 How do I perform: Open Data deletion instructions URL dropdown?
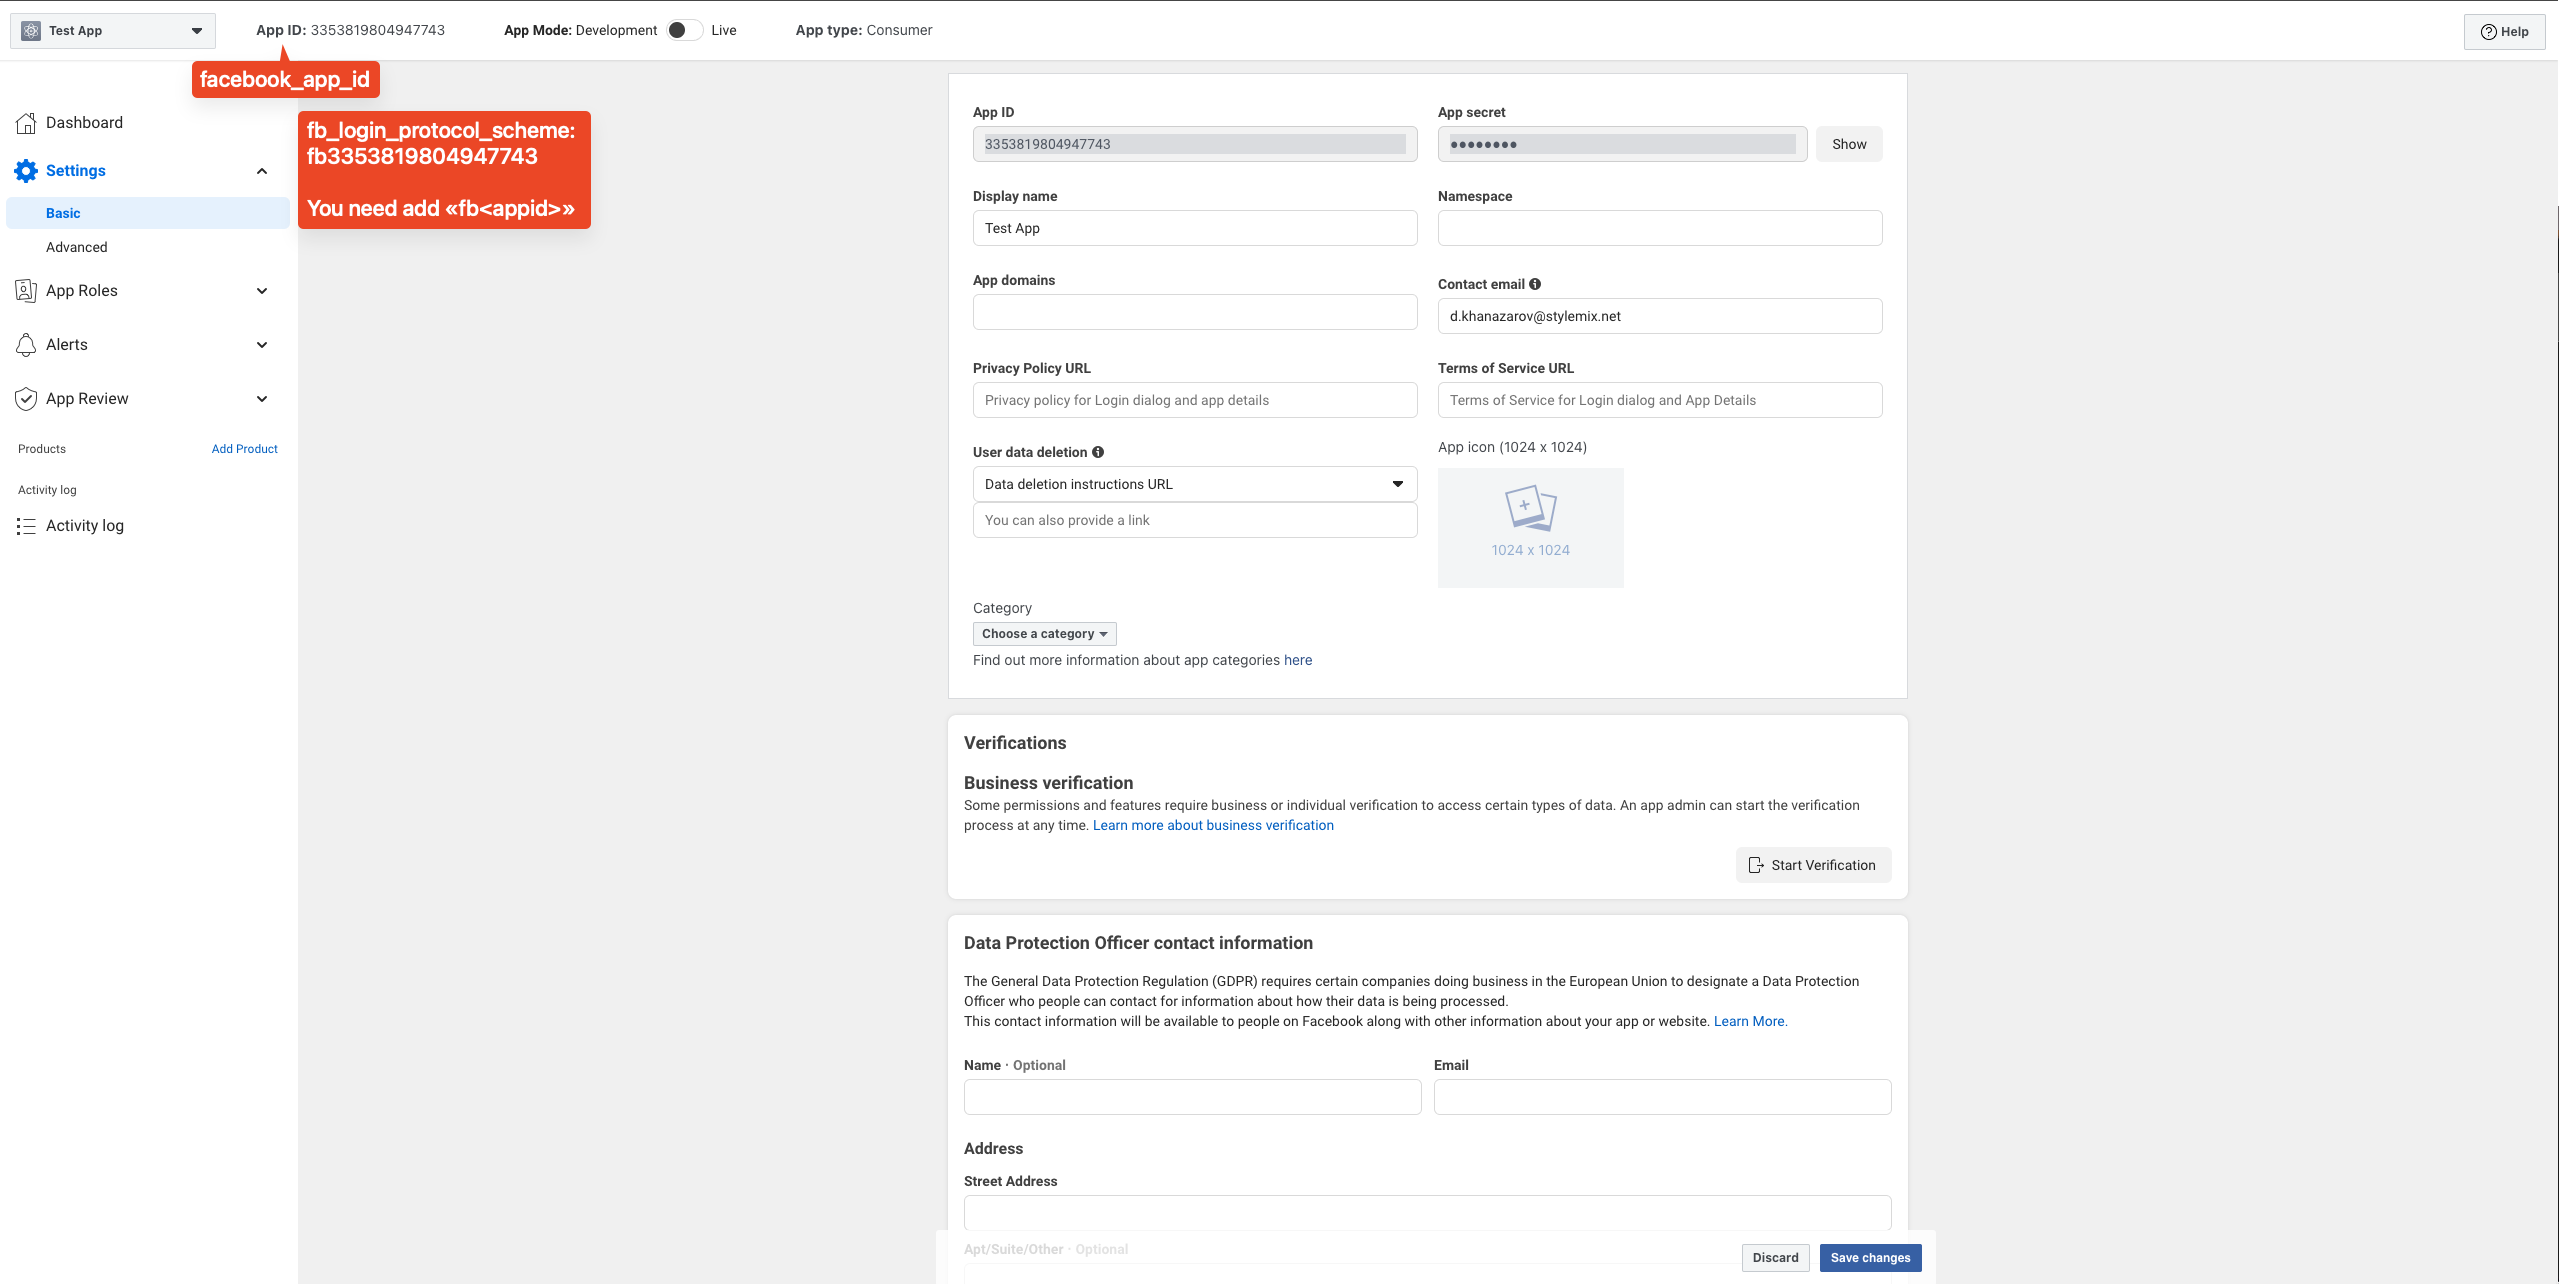tap(1194, 484)
